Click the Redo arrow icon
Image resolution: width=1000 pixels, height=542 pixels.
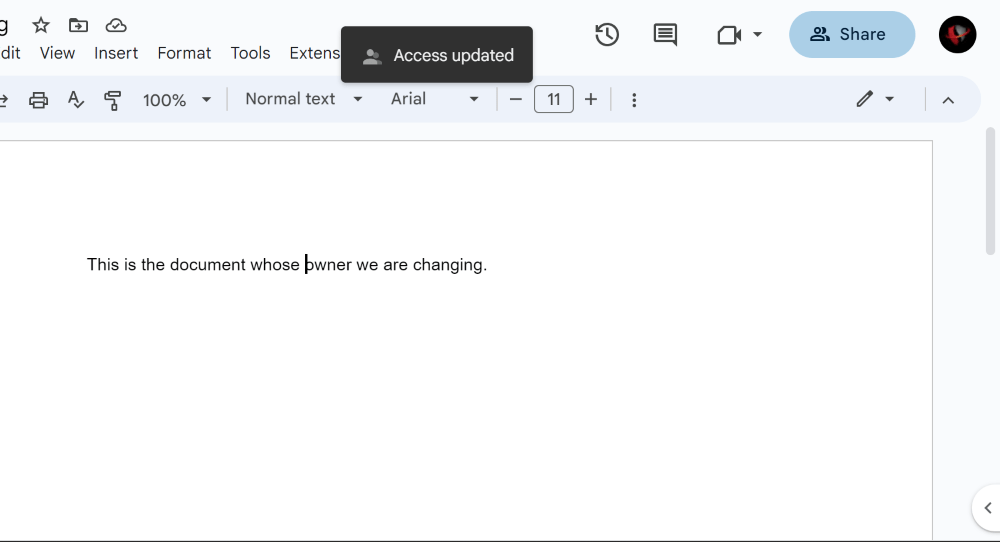coord(3,100)
